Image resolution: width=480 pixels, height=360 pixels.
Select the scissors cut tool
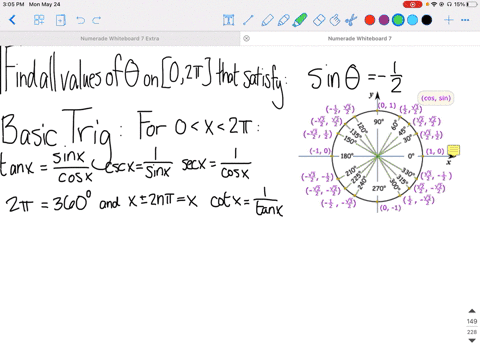tap(351, 20)
